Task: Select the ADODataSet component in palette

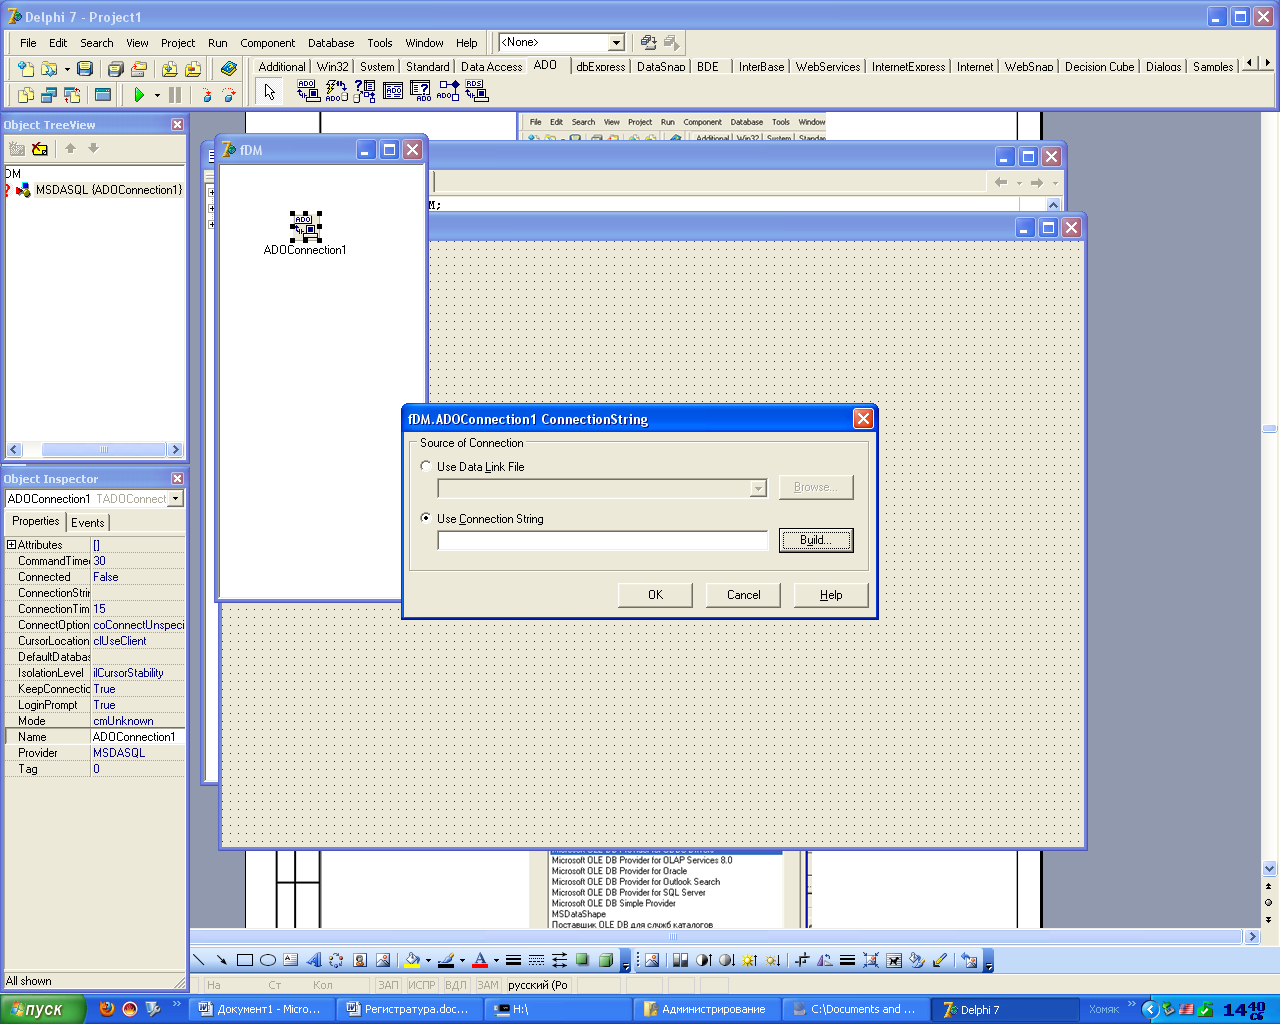Action: [365, 92]
